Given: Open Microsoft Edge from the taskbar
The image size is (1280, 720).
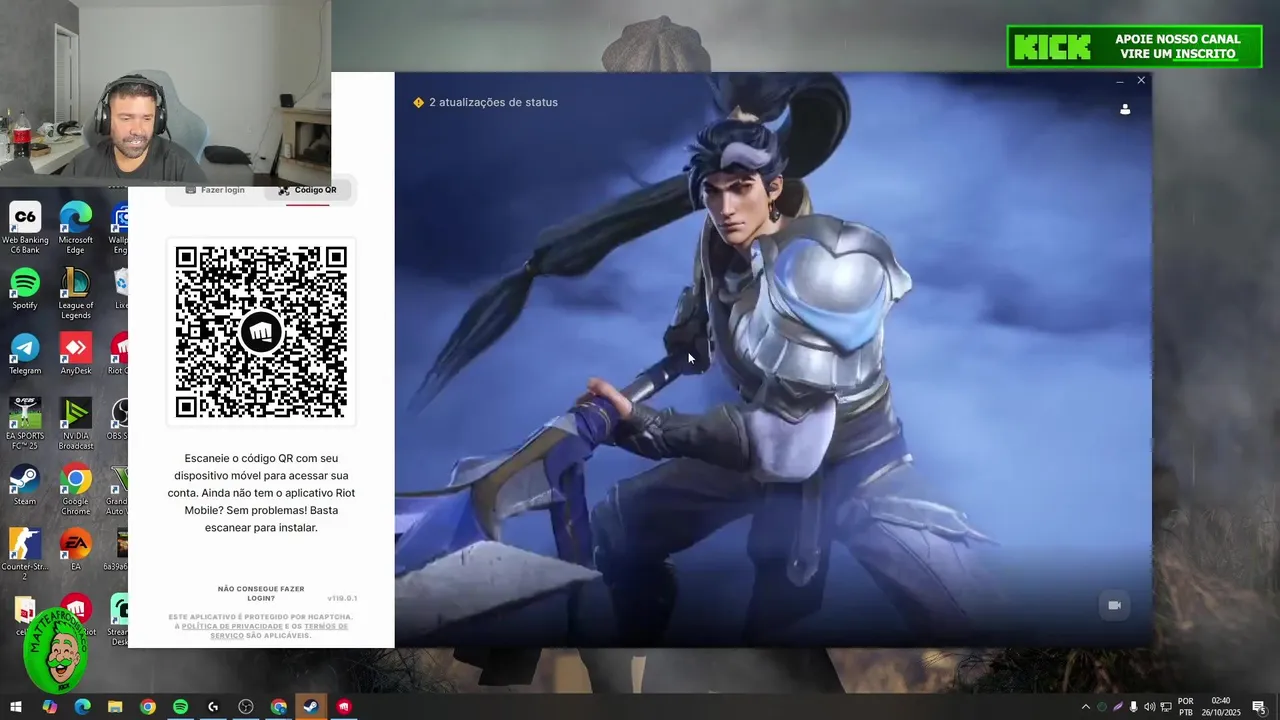Looking at the screenshot, I should coord(82,707).
